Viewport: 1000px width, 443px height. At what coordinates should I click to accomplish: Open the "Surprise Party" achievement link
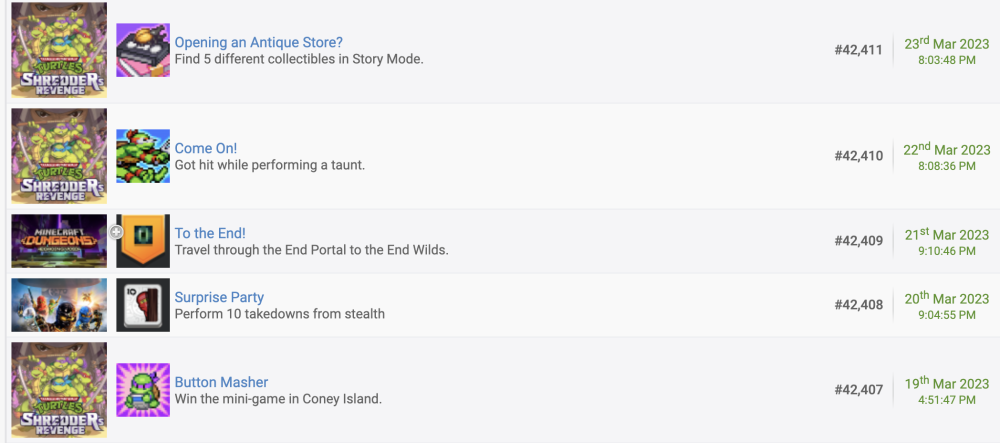219,297
